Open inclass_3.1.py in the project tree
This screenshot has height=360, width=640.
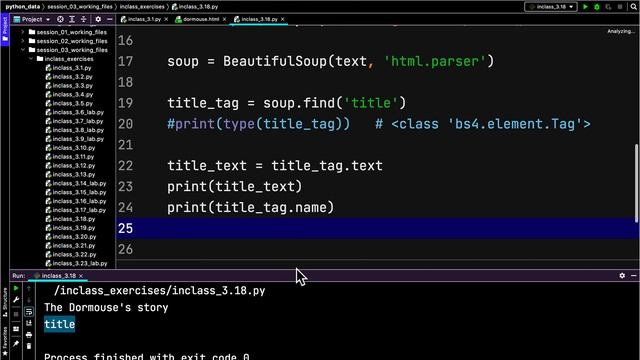pos(69,68)
